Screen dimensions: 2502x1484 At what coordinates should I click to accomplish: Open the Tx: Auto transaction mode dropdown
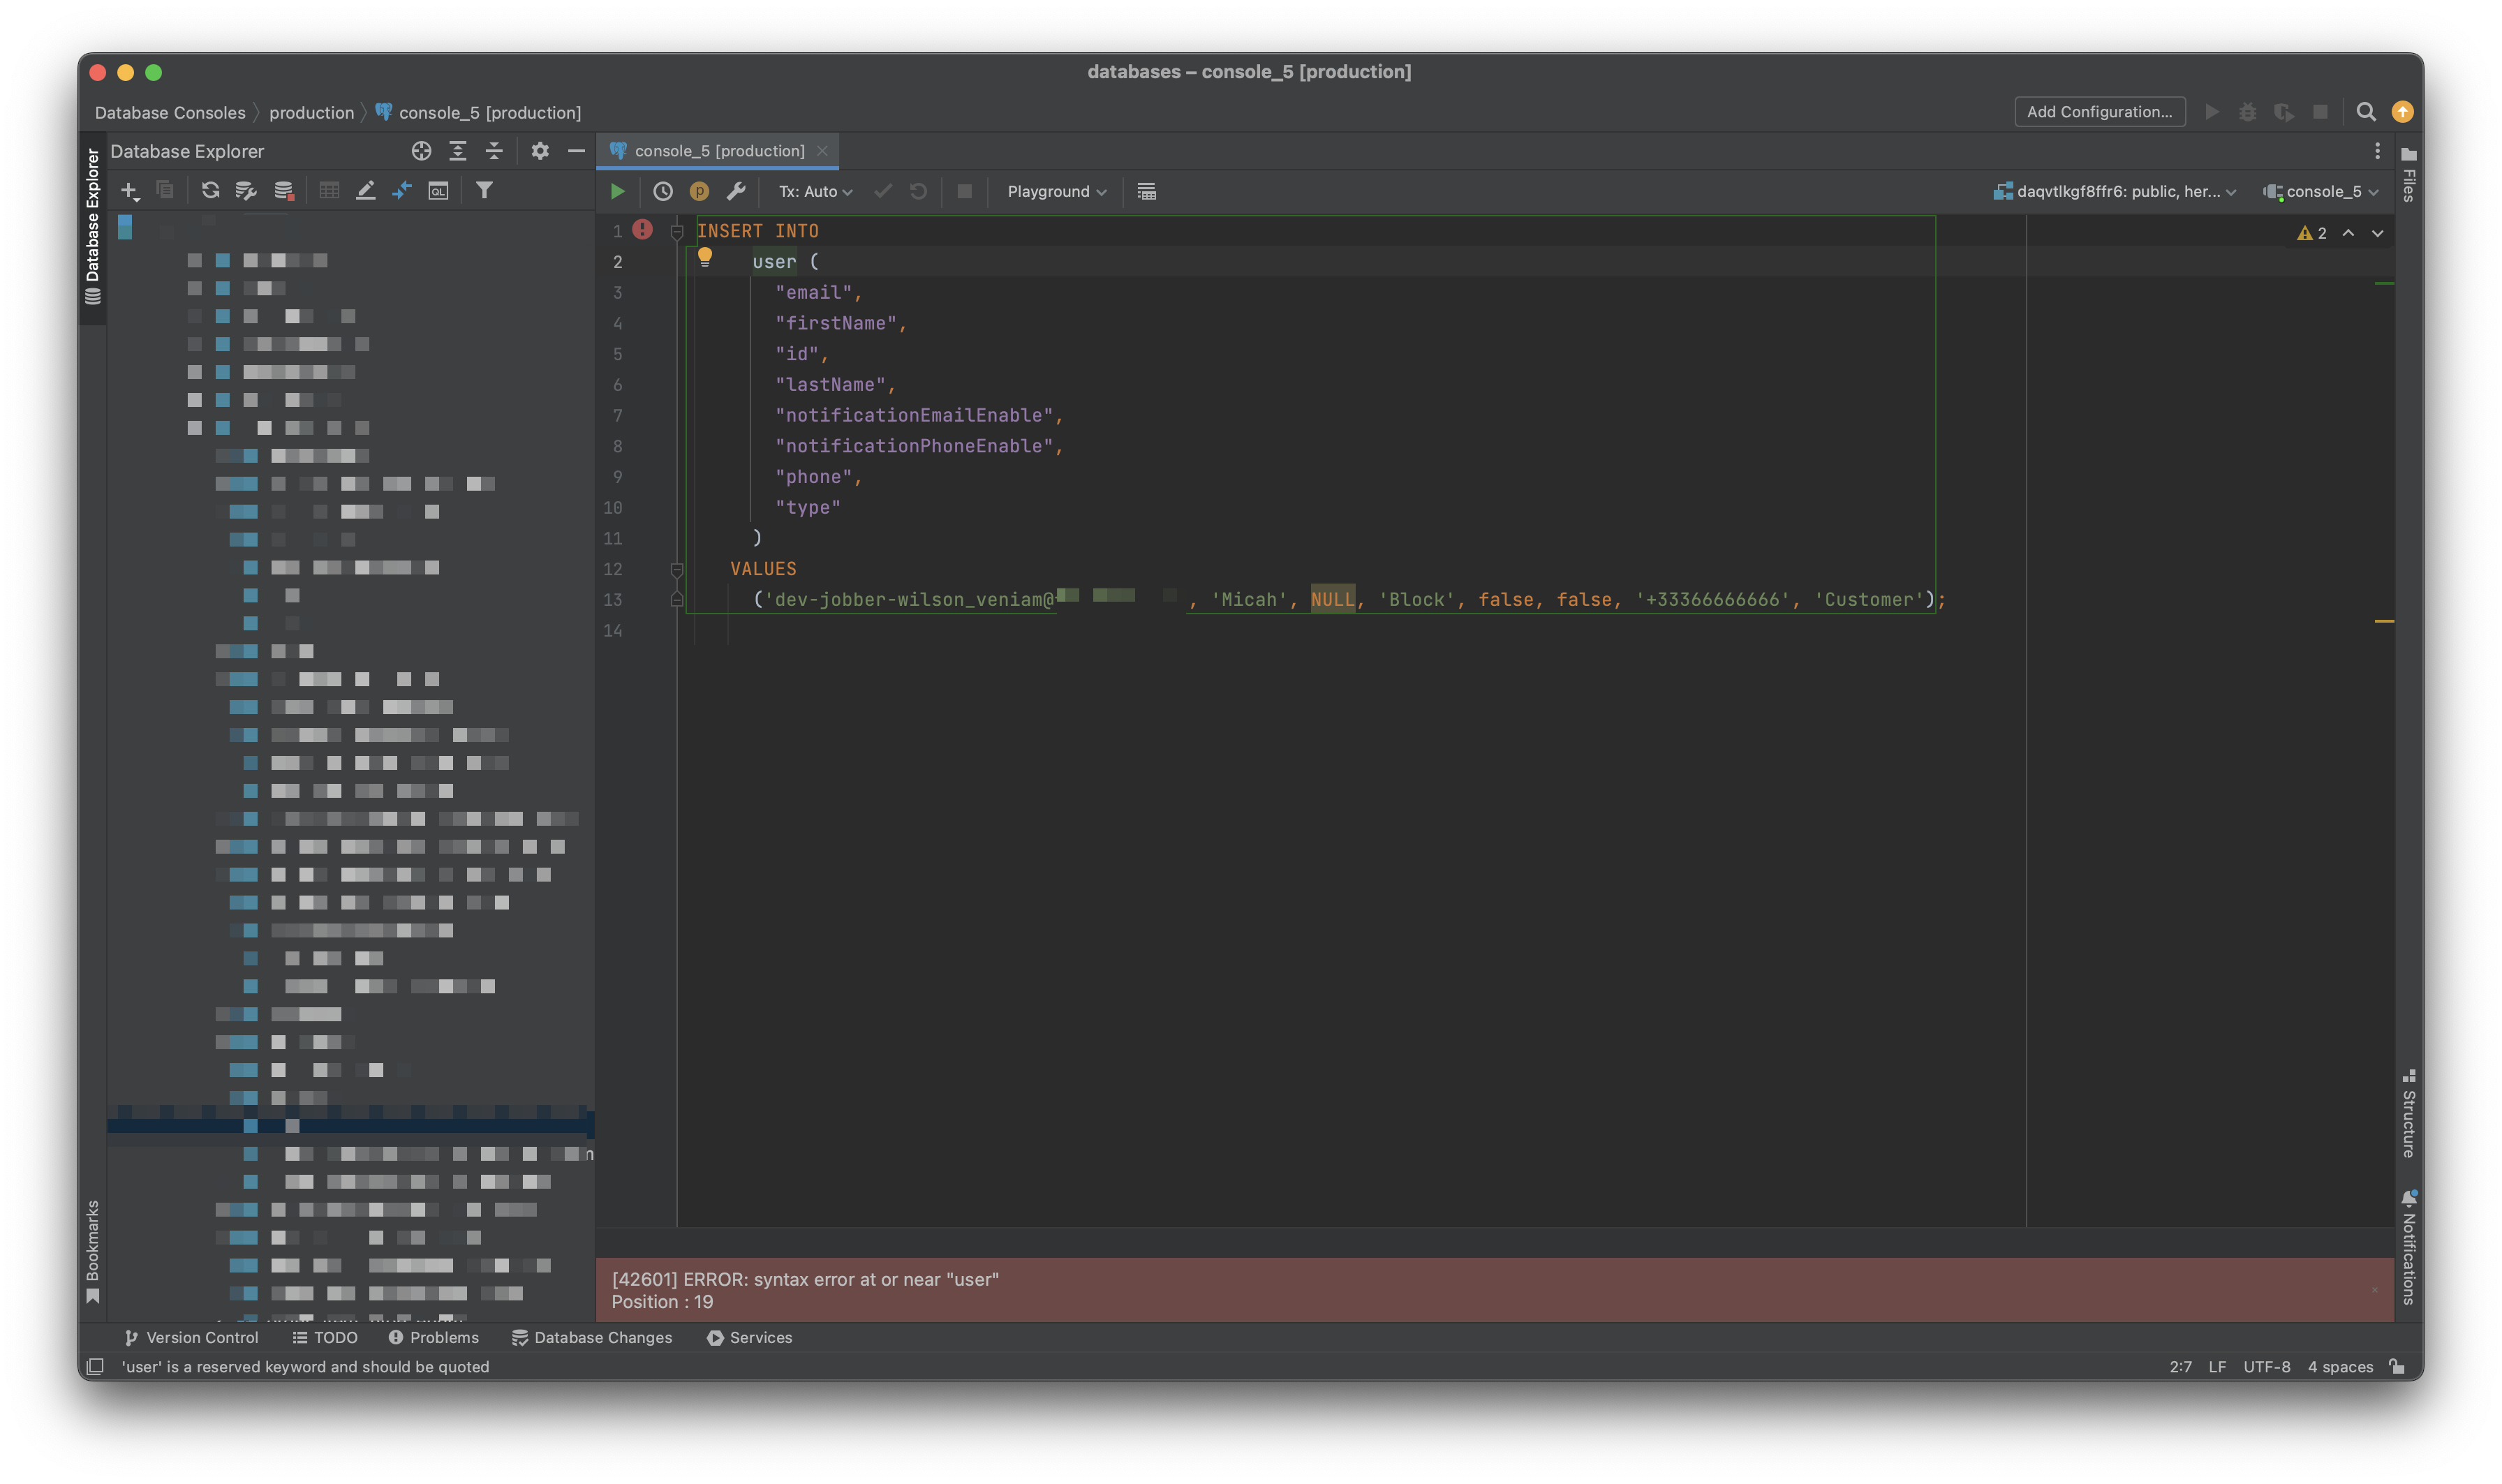(x=812, y=191)
